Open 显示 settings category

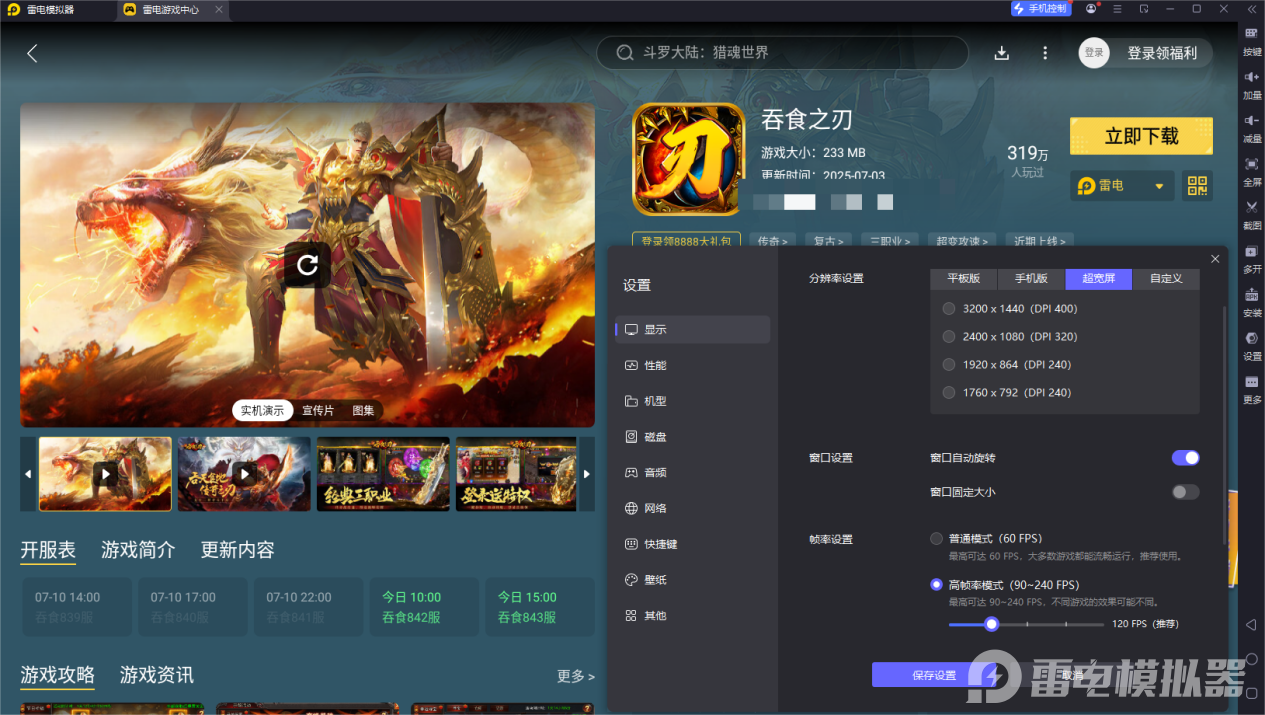point(692,329)
